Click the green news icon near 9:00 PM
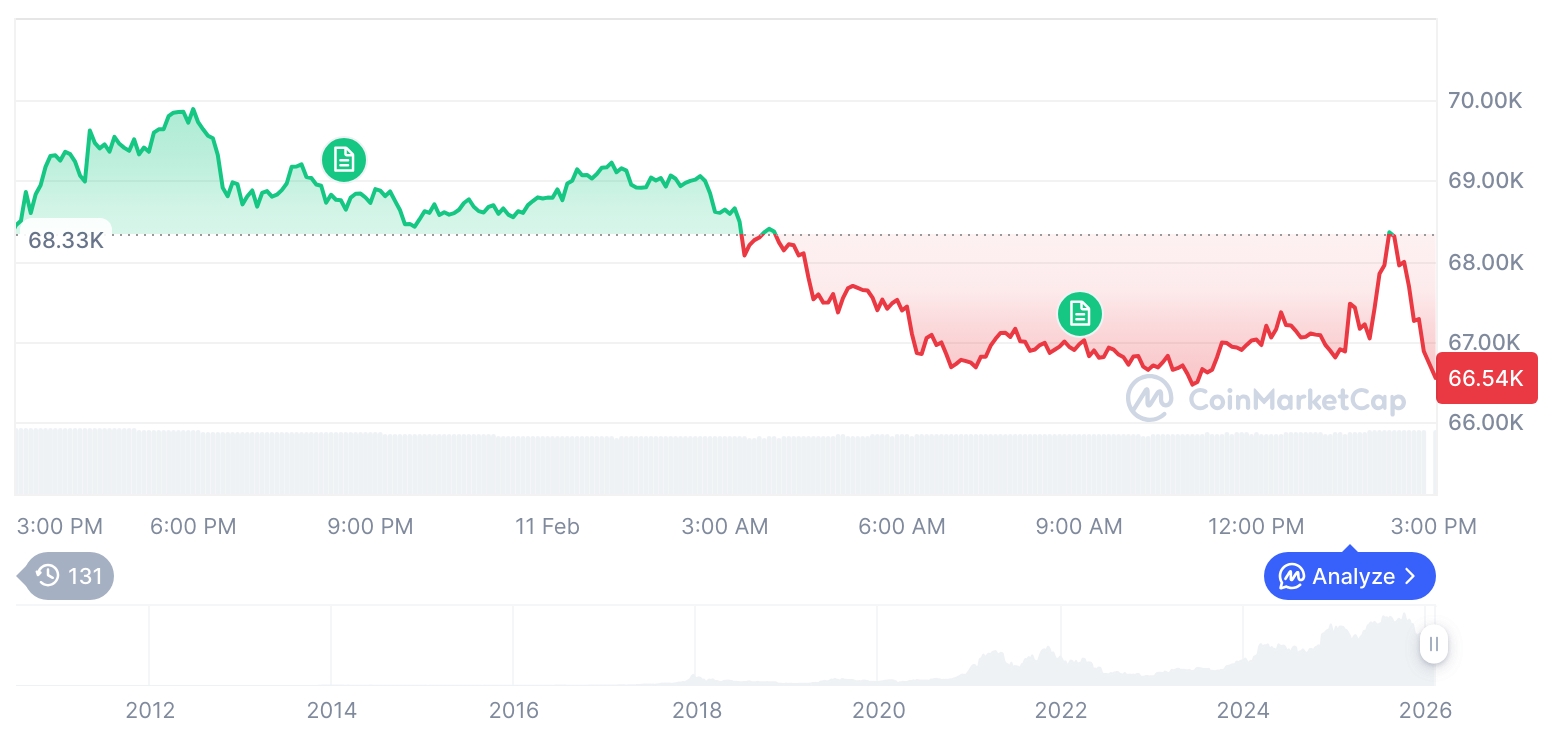The height and width of the screenshot is (732, 1566). [344, 160]
